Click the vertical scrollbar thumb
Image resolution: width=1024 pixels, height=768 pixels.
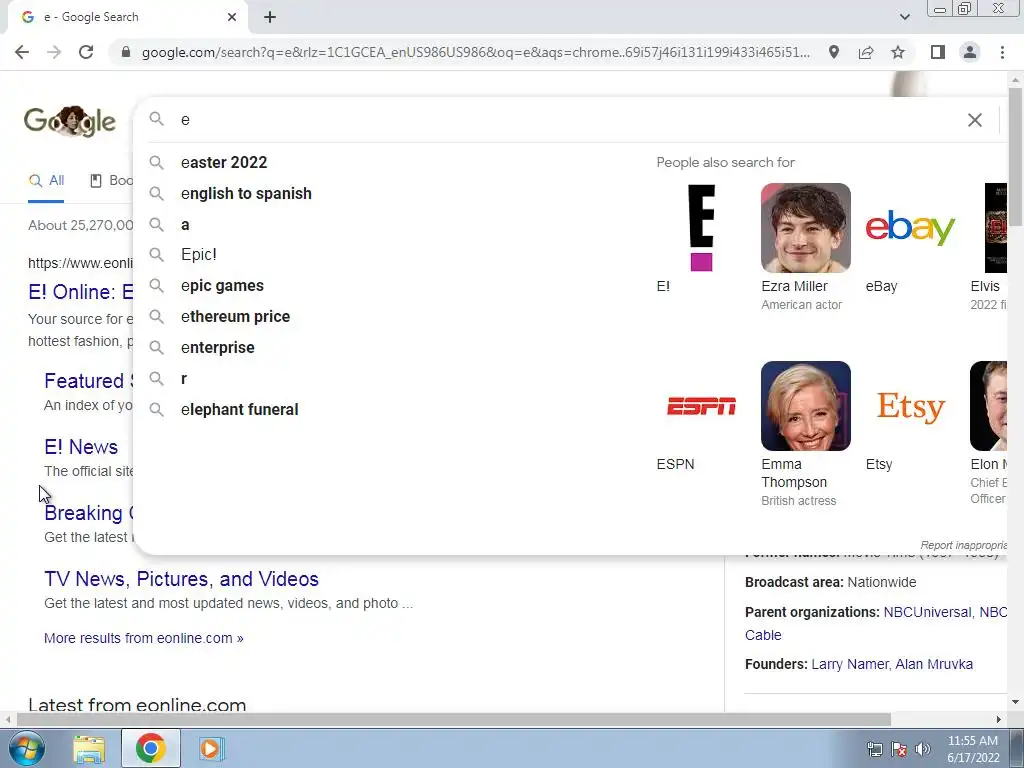(1015, 157)
